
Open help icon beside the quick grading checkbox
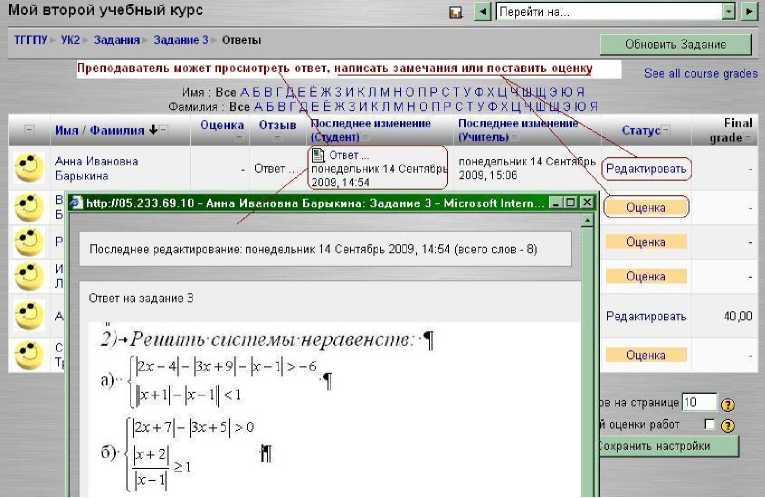tap(728, 424)
